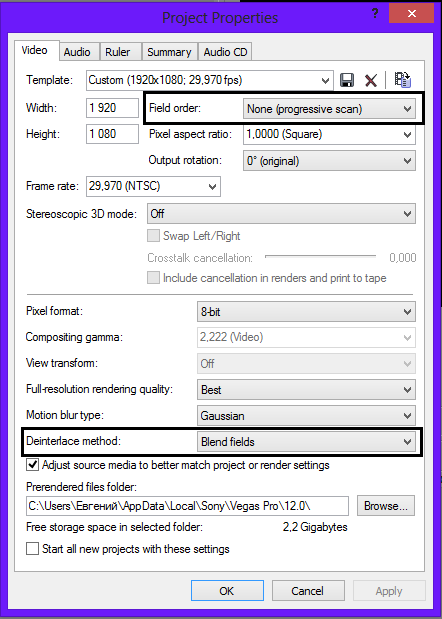Switch to the Audio tab
Viewport: 442px width, 619px height.
point(77,52)
